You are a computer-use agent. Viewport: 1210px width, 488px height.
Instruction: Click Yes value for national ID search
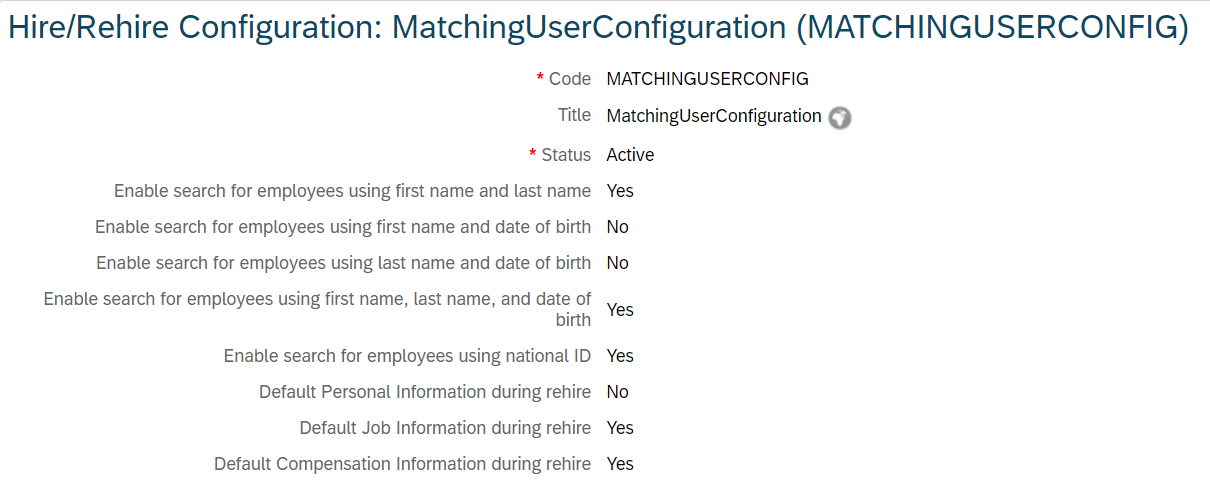pos(620,356)
